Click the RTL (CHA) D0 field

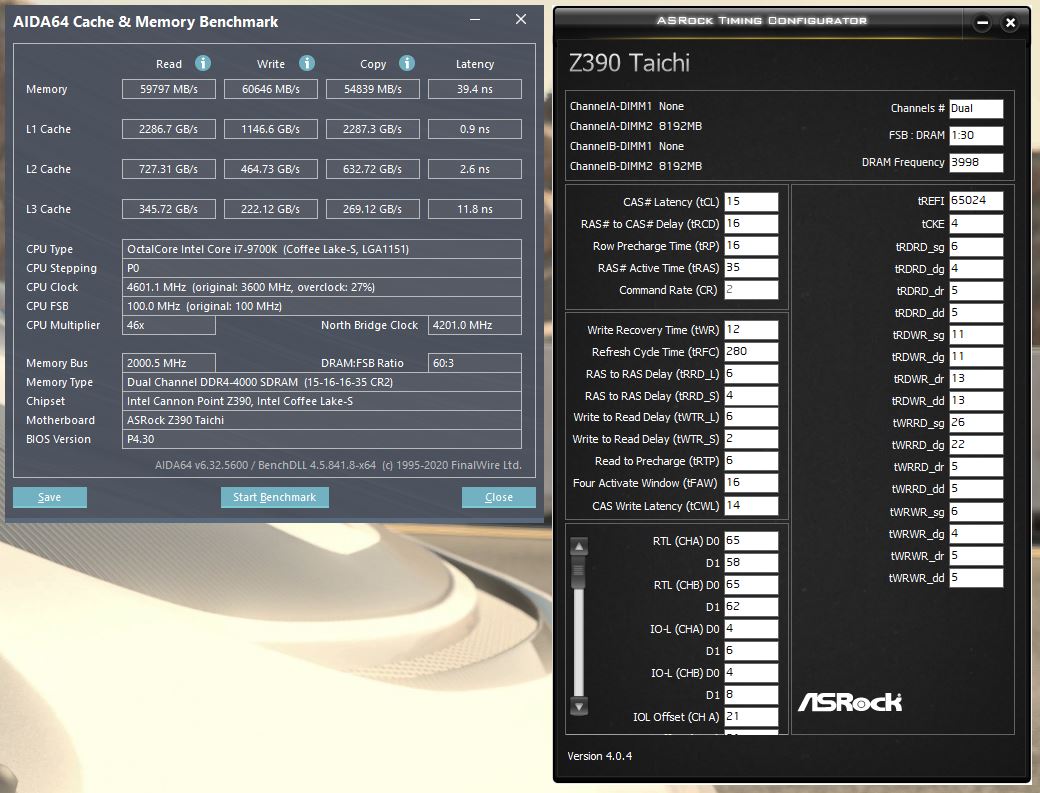click(751, 541)
